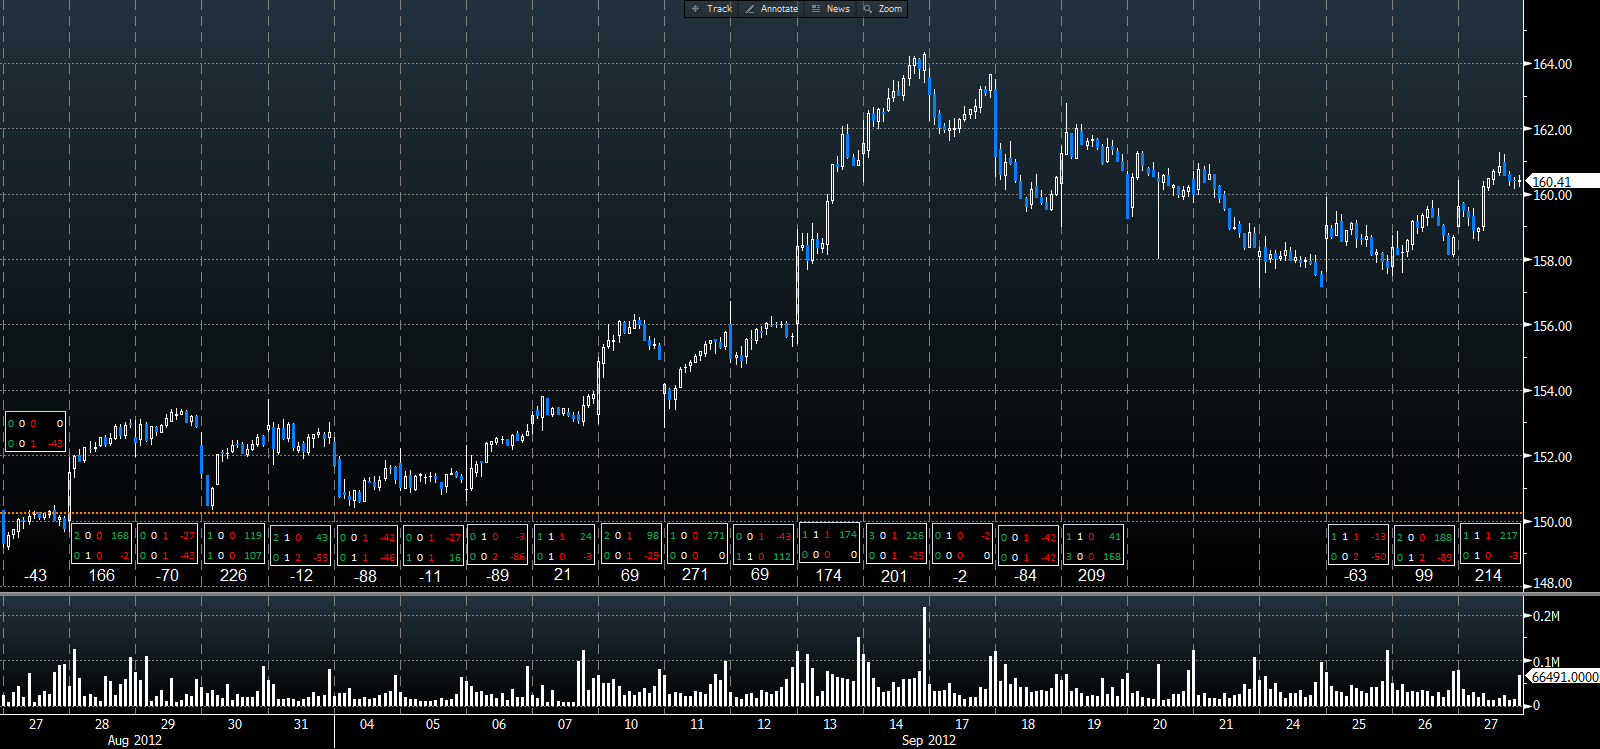Select the date label 20 on the time axis
The image size is (1600, 749).
click(x=1160, y=724)
